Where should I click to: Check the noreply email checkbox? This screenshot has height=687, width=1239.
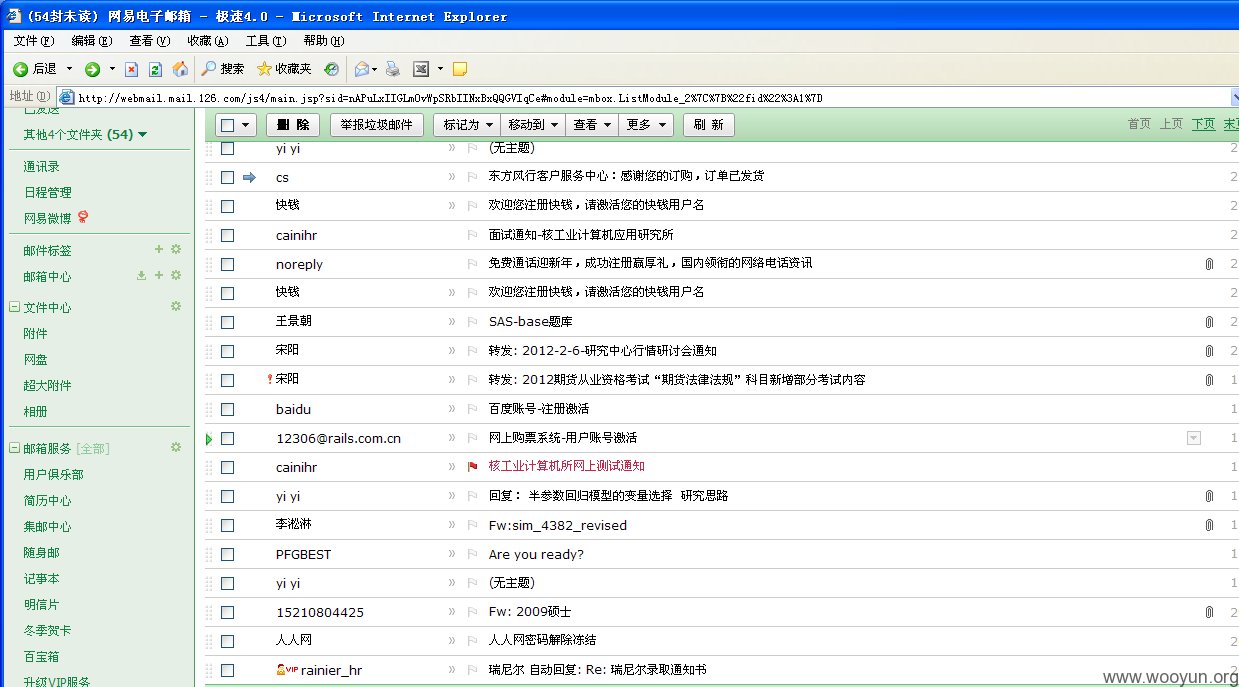point(227,264)
